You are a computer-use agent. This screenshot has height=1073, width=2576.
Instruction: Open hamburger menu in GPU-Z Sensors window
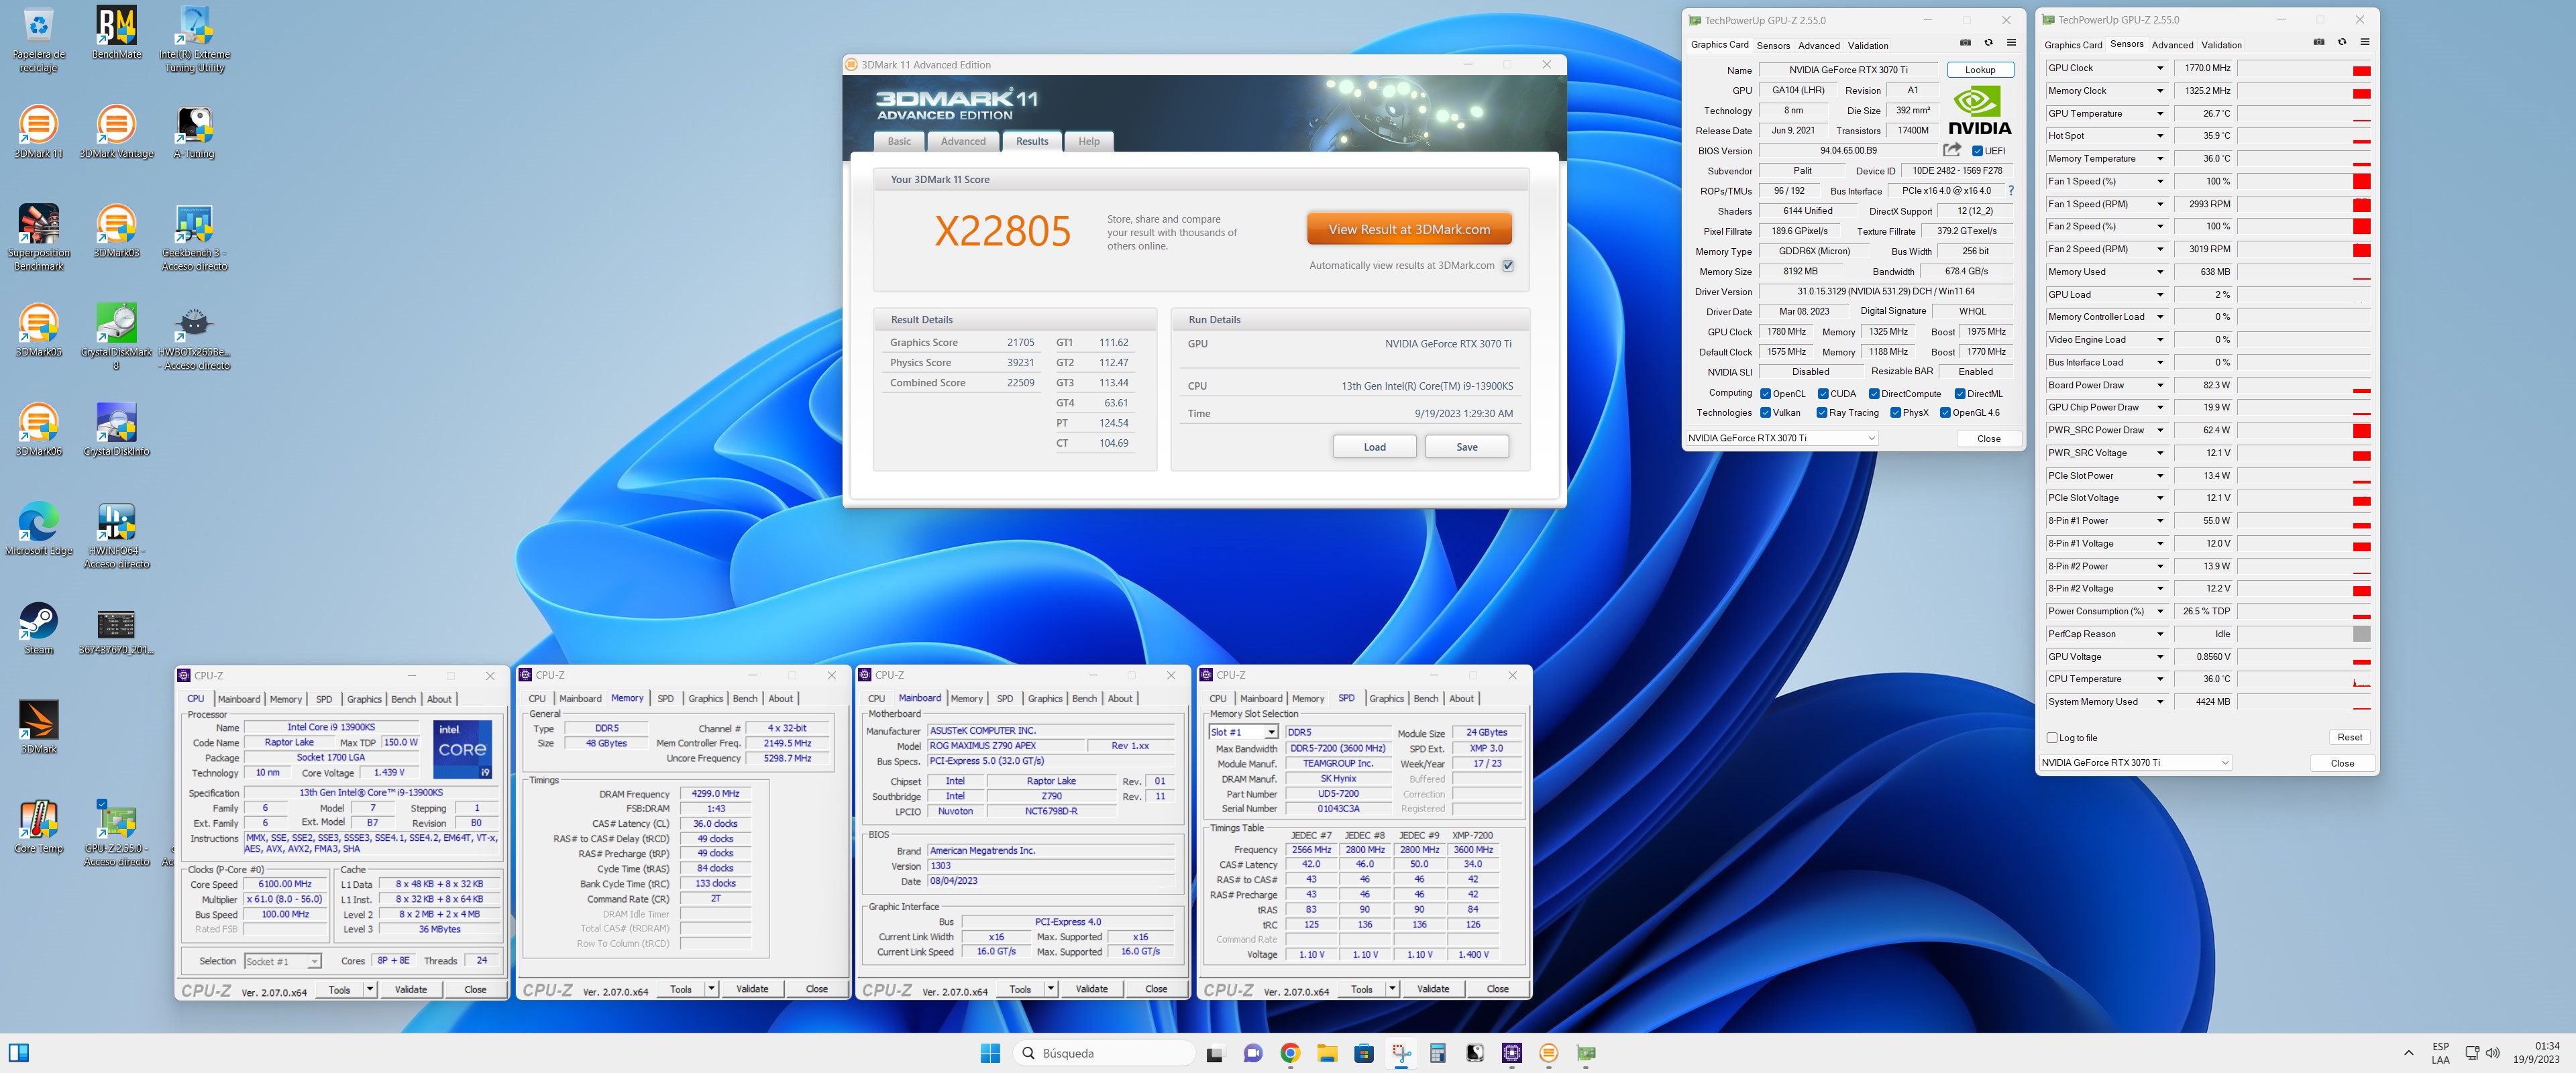click(x=2364, y=42)
